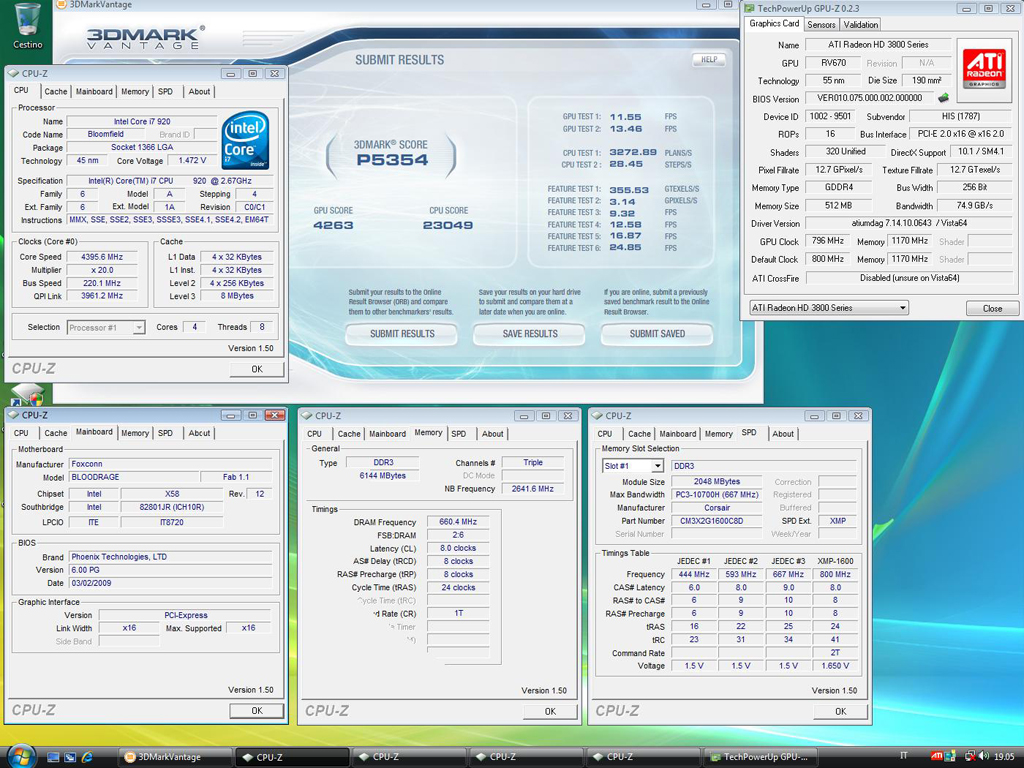Click the BIOS Version VER010.075.000.002 field
The image size is (1024, 768).
tap(869, 98)
